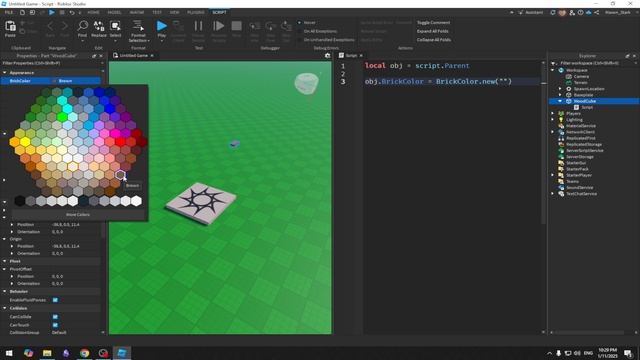Click the Paste clipboard icon
The width and height of the screenshot is (640, 360).
point(10,27)
